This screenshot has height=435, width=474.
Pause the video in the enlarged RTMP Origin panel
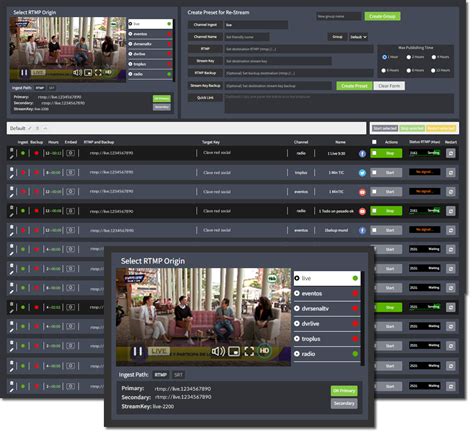click(138, 351)
